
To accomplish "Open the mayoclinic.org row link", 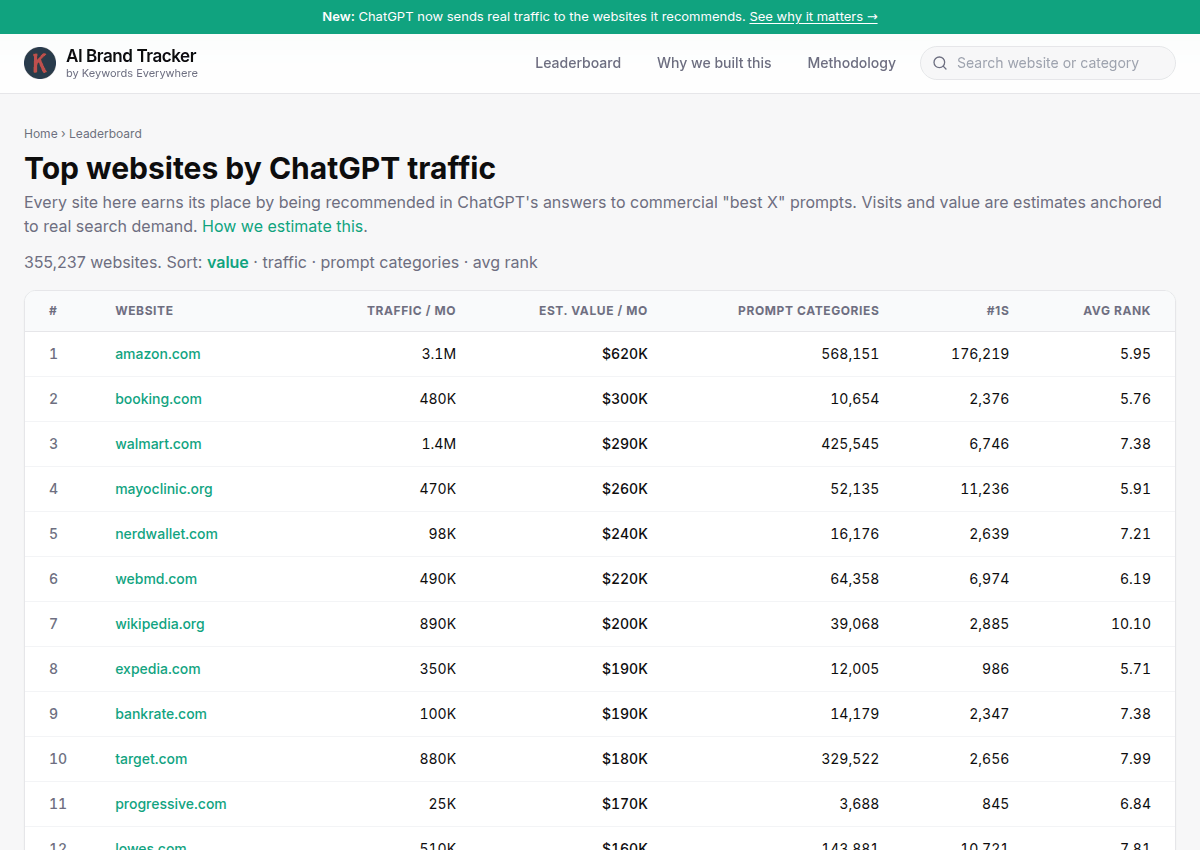I will 164,489.
